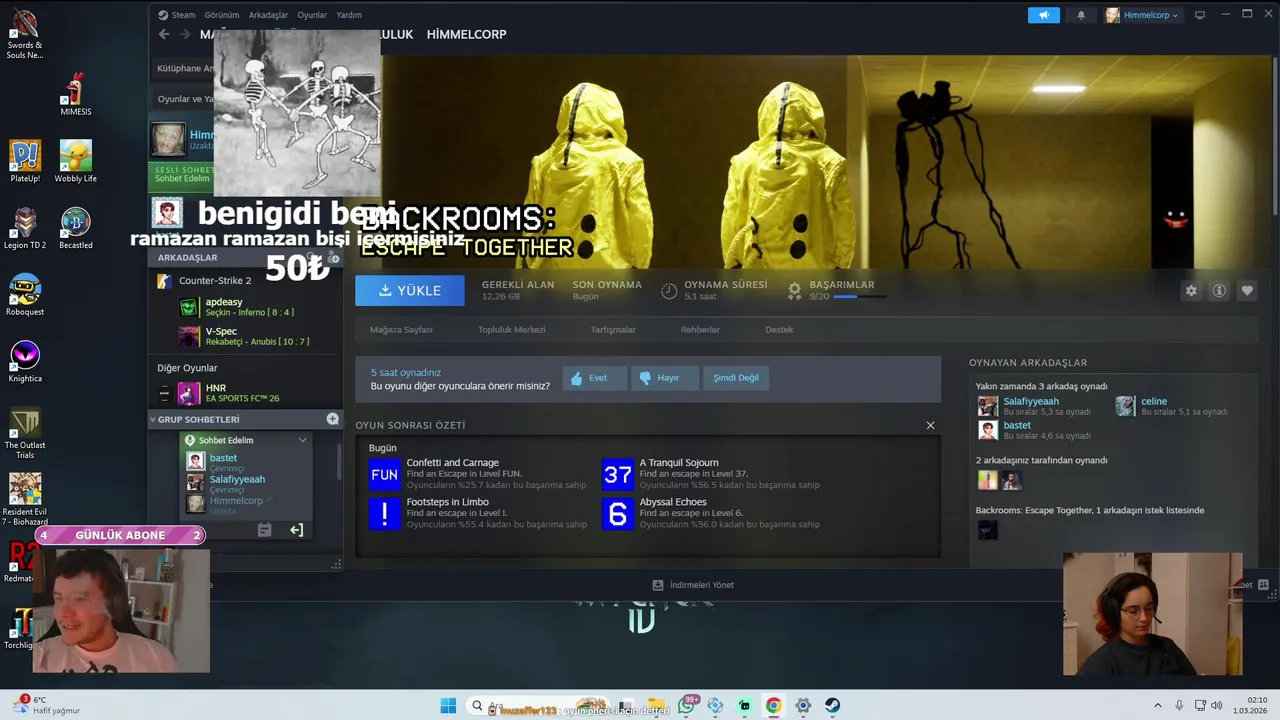Open the Swords & Souls desktop shortcut

(x=24, y=33)
